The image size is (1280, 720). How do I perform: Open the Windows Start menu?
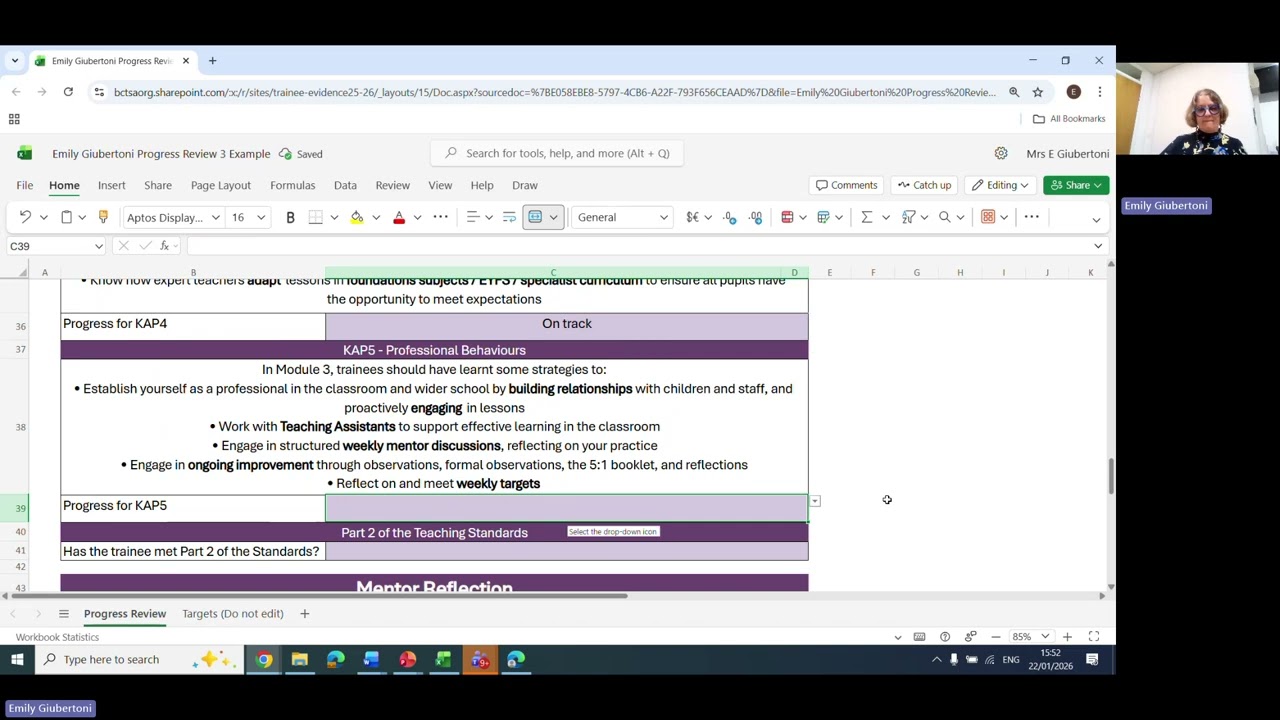tap(17, 659)
